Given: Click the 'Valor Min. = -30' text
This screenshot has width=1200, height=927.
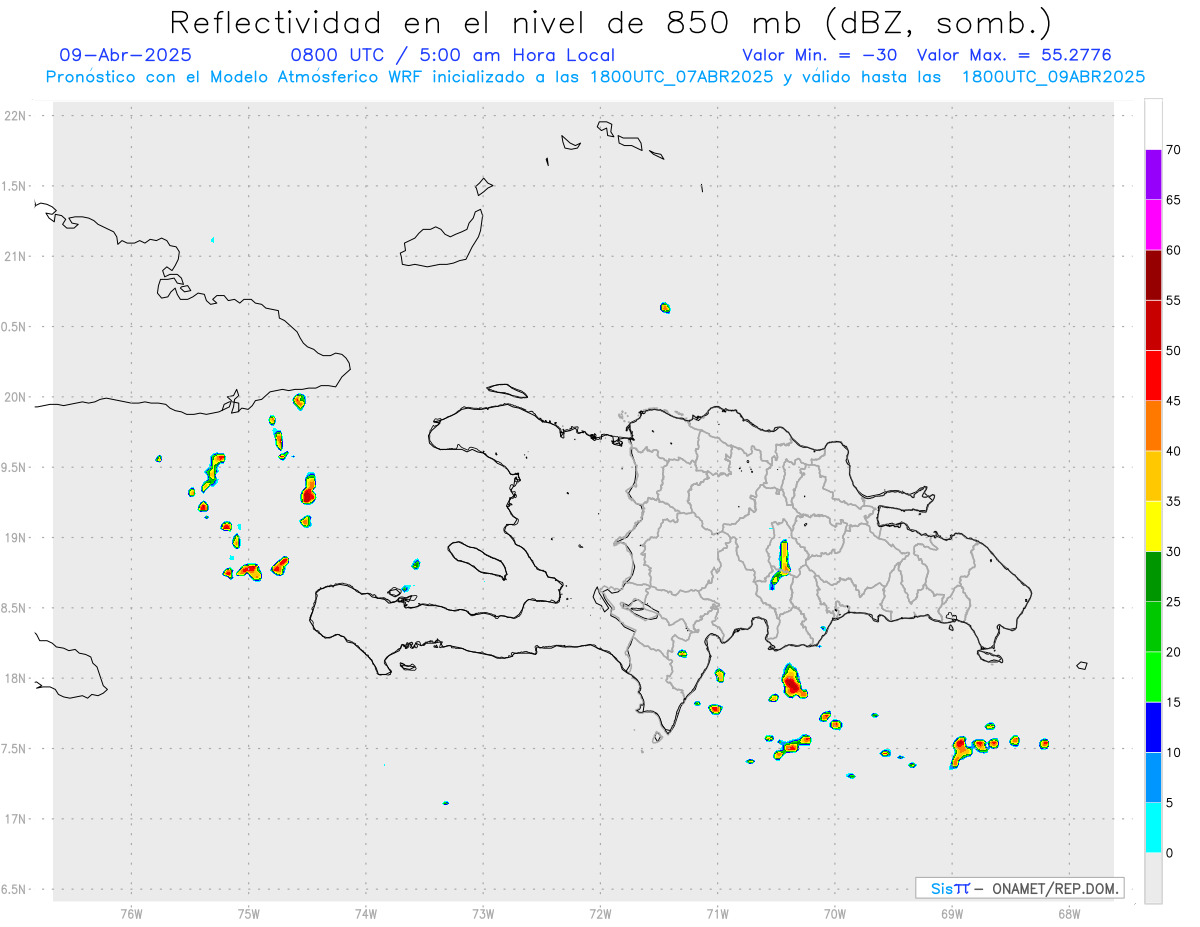Looking at the screenshot, I should point(820,55).
